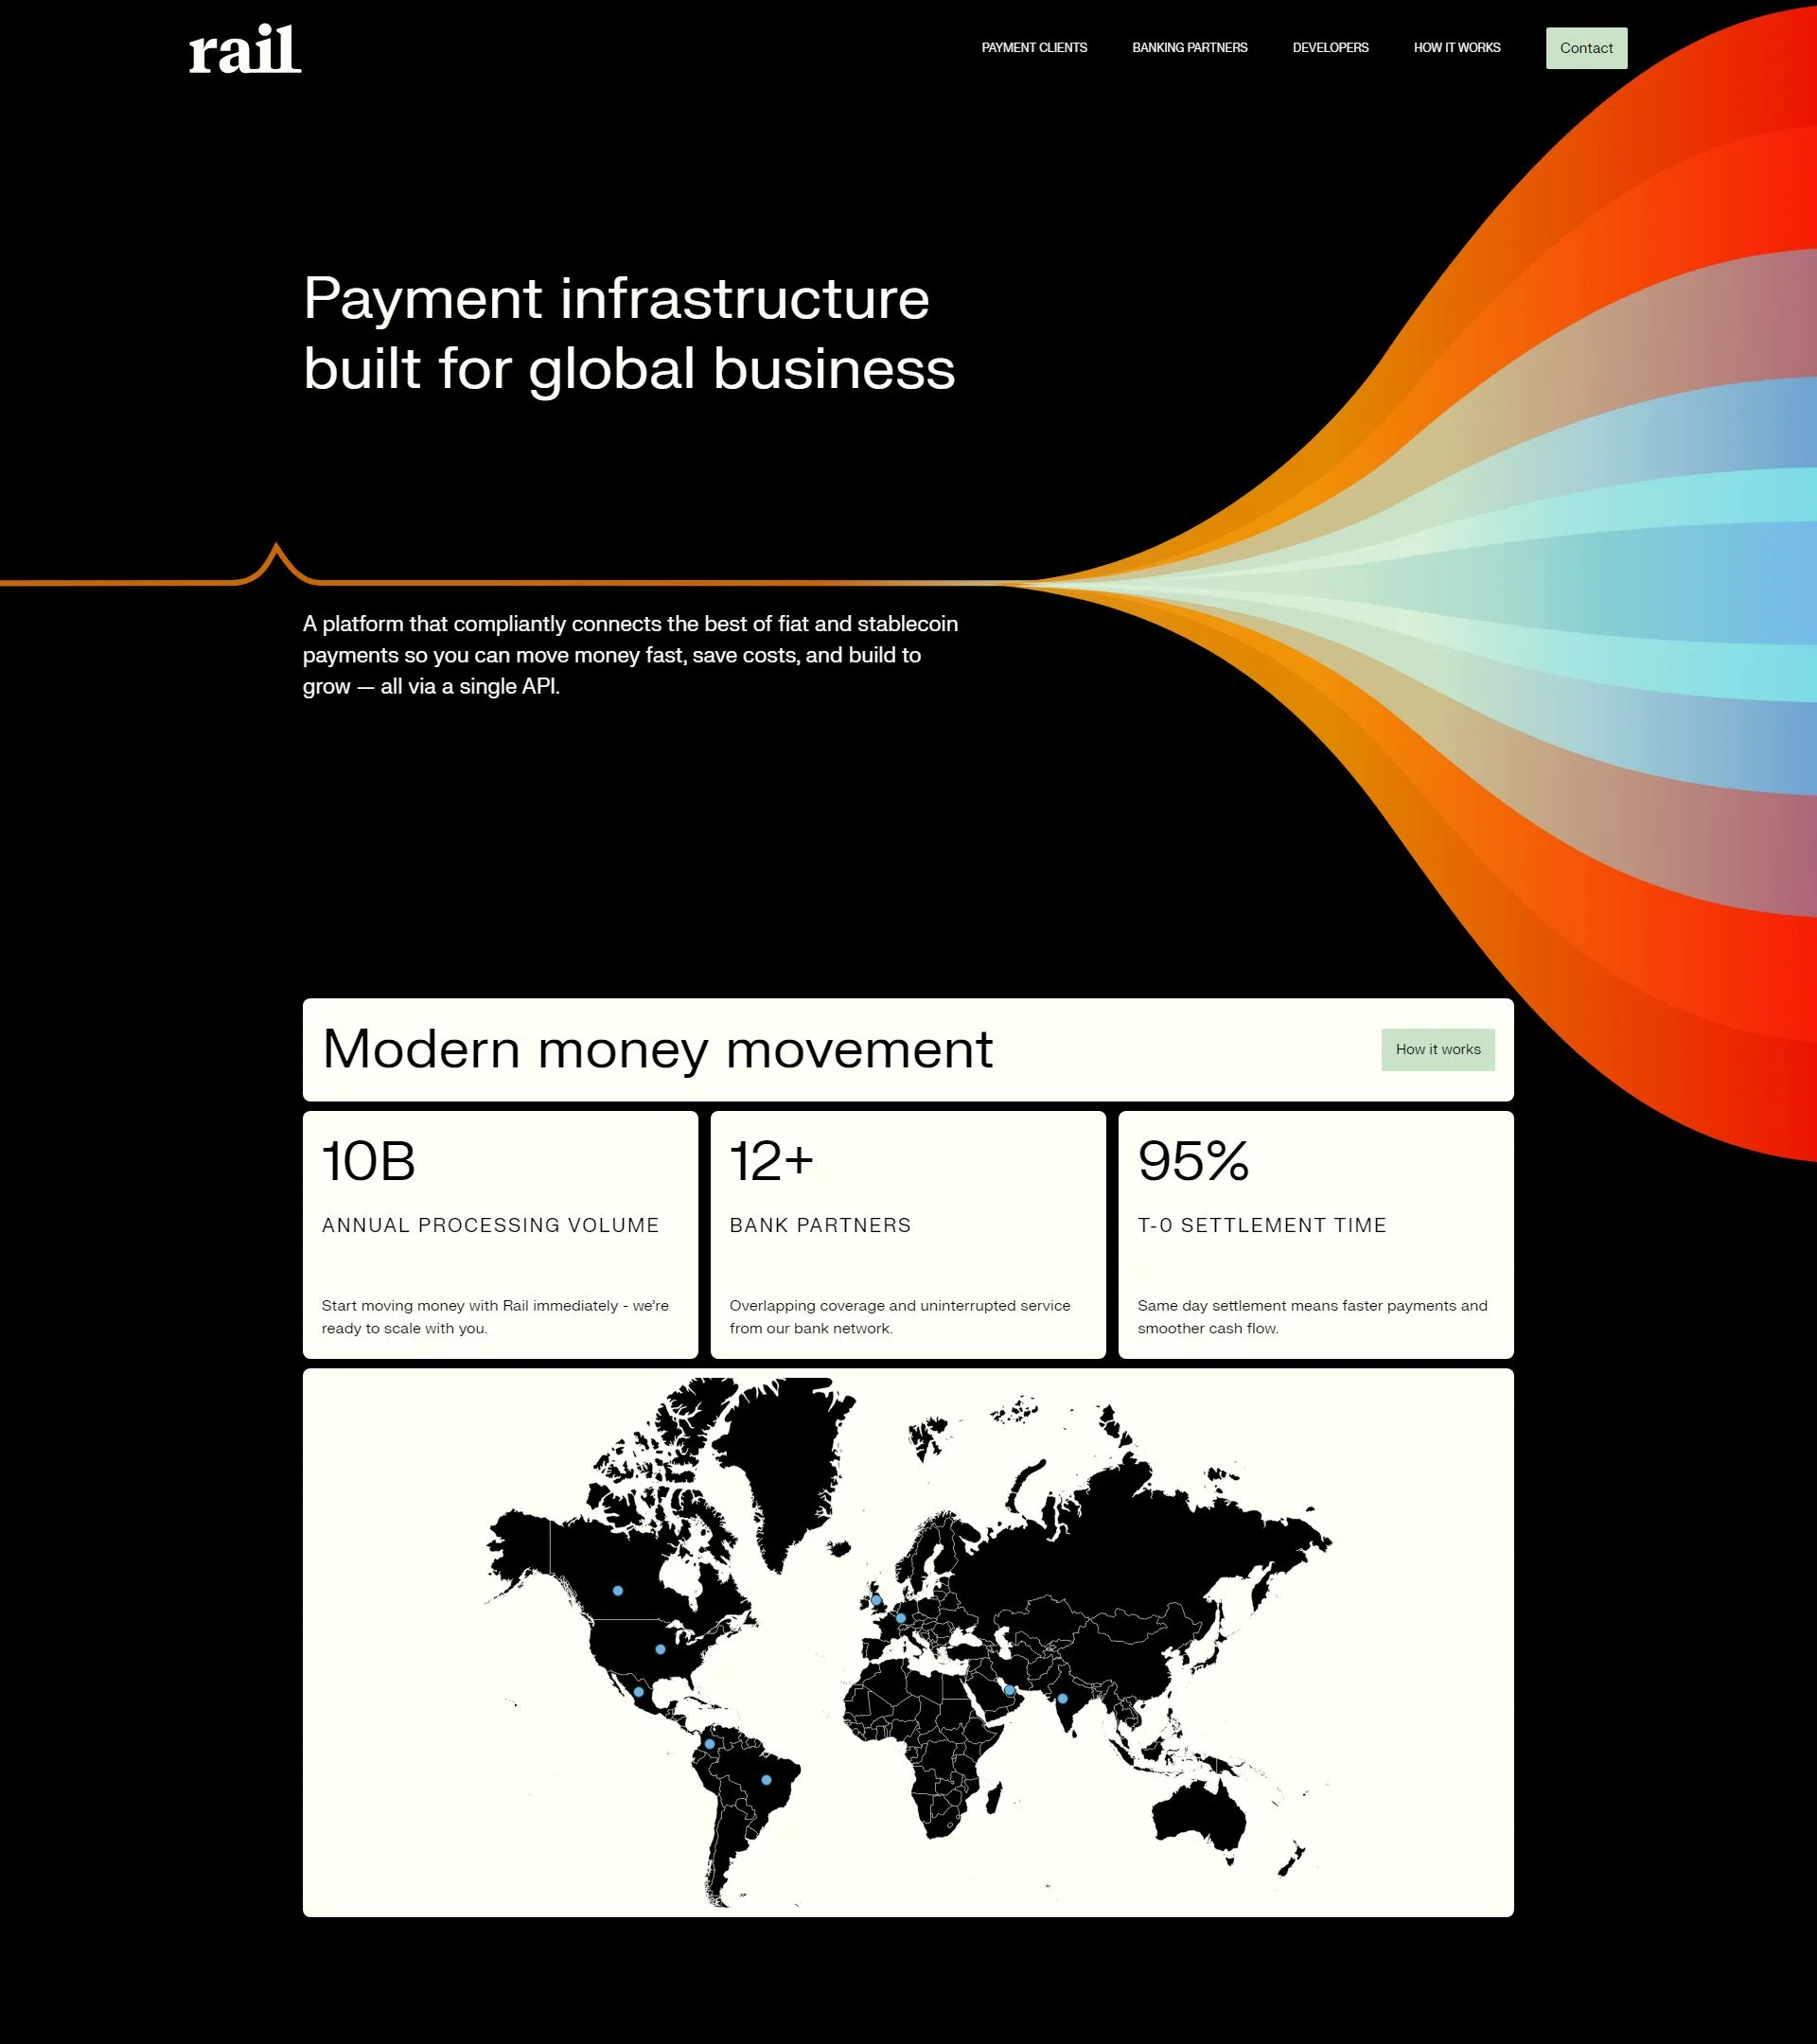
Task: Click the map dot in Canada
Action: pyautogui.click(x=618, y=1590)
